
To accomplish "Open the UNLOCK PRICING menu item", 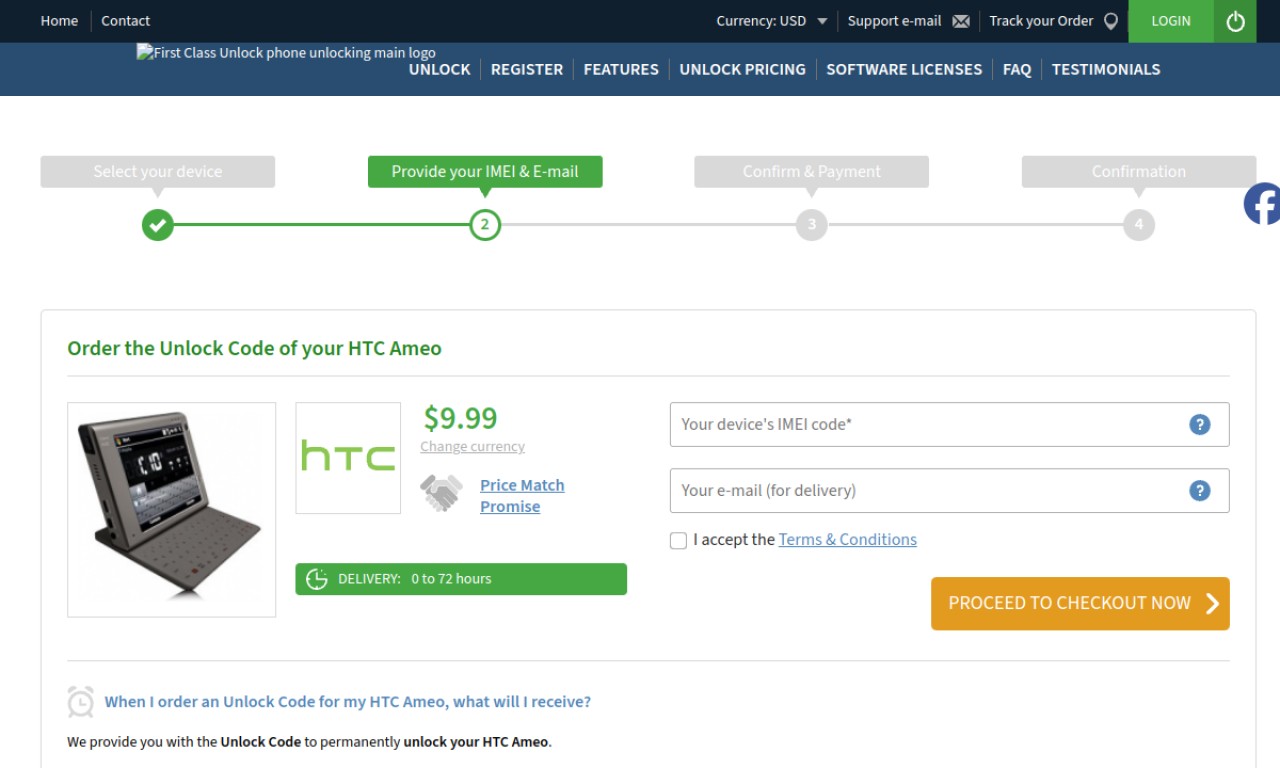I will tap(742, 70).
